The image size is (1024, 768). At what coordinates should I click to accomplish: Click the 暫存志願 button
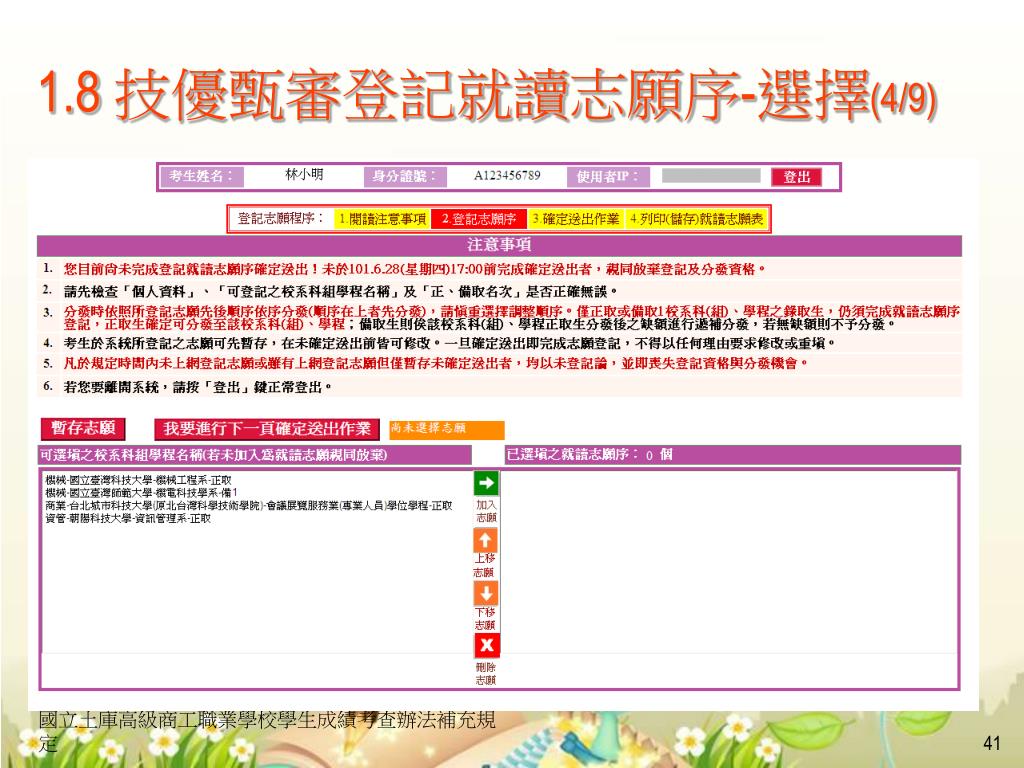[83, 428]
